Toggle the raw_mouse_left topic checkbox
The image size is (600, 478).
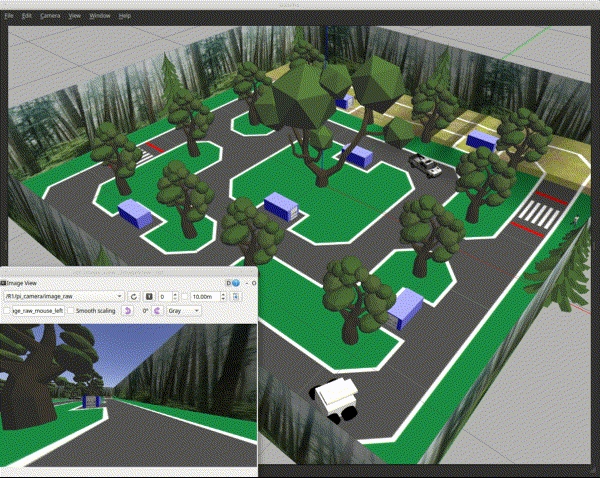point(6,311)
